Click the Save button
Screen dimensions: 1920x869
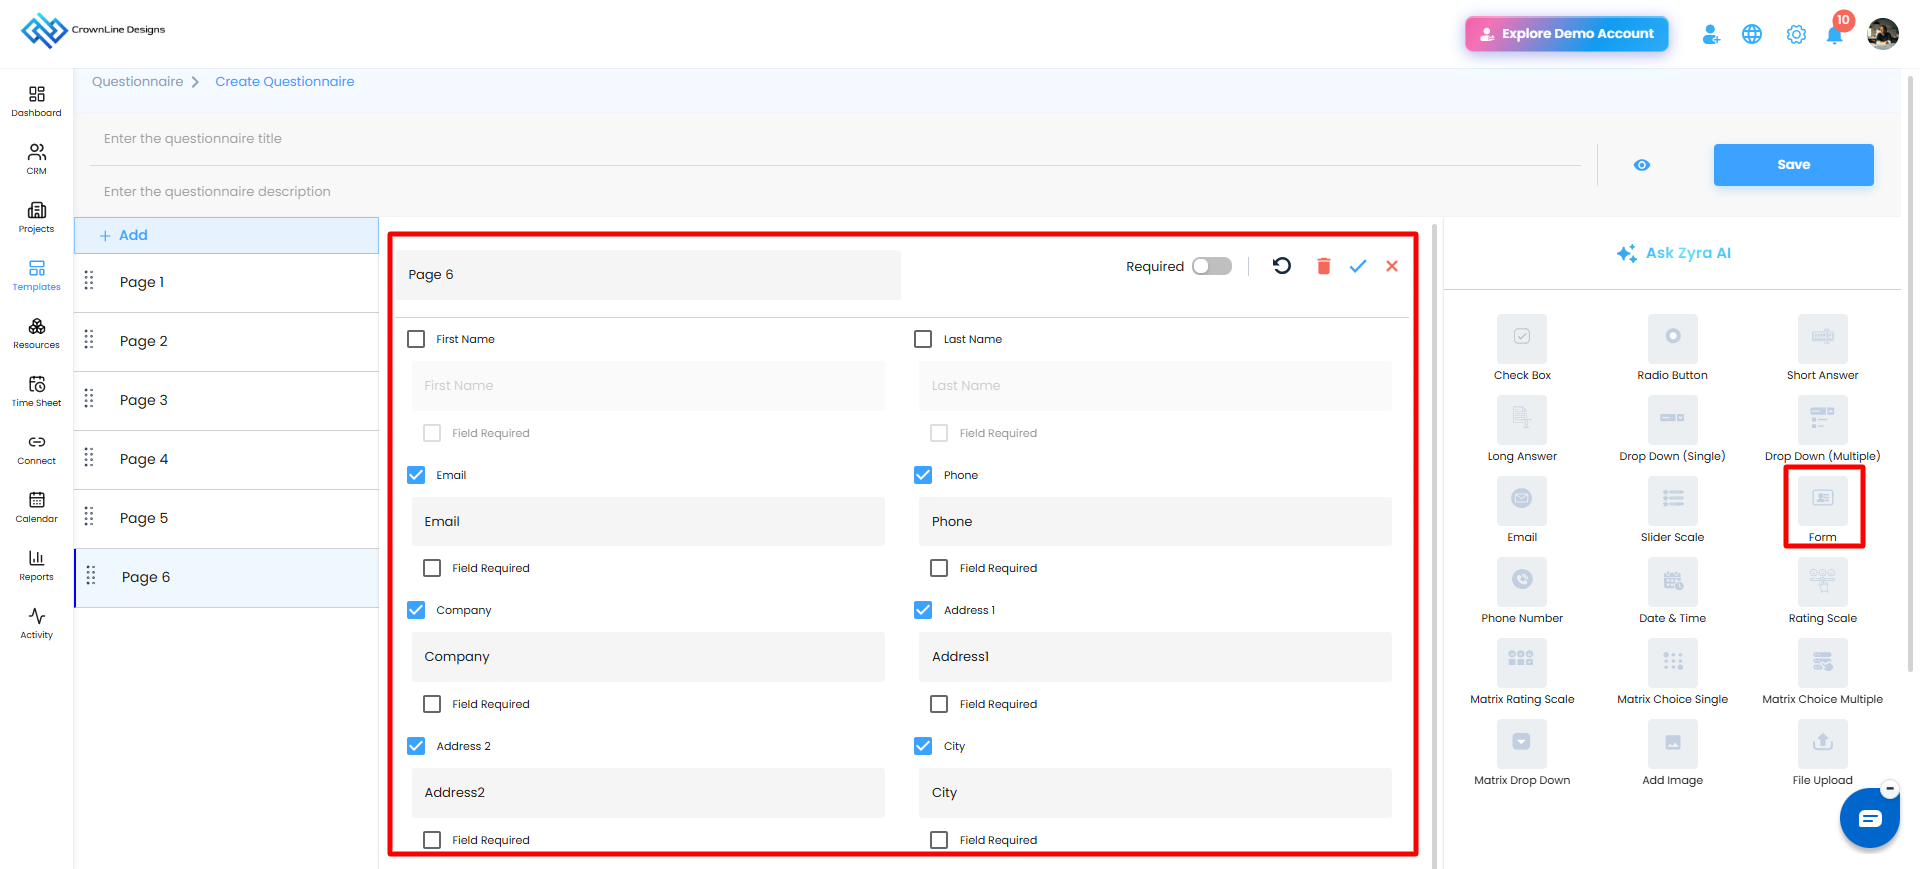coord(1793,165)
